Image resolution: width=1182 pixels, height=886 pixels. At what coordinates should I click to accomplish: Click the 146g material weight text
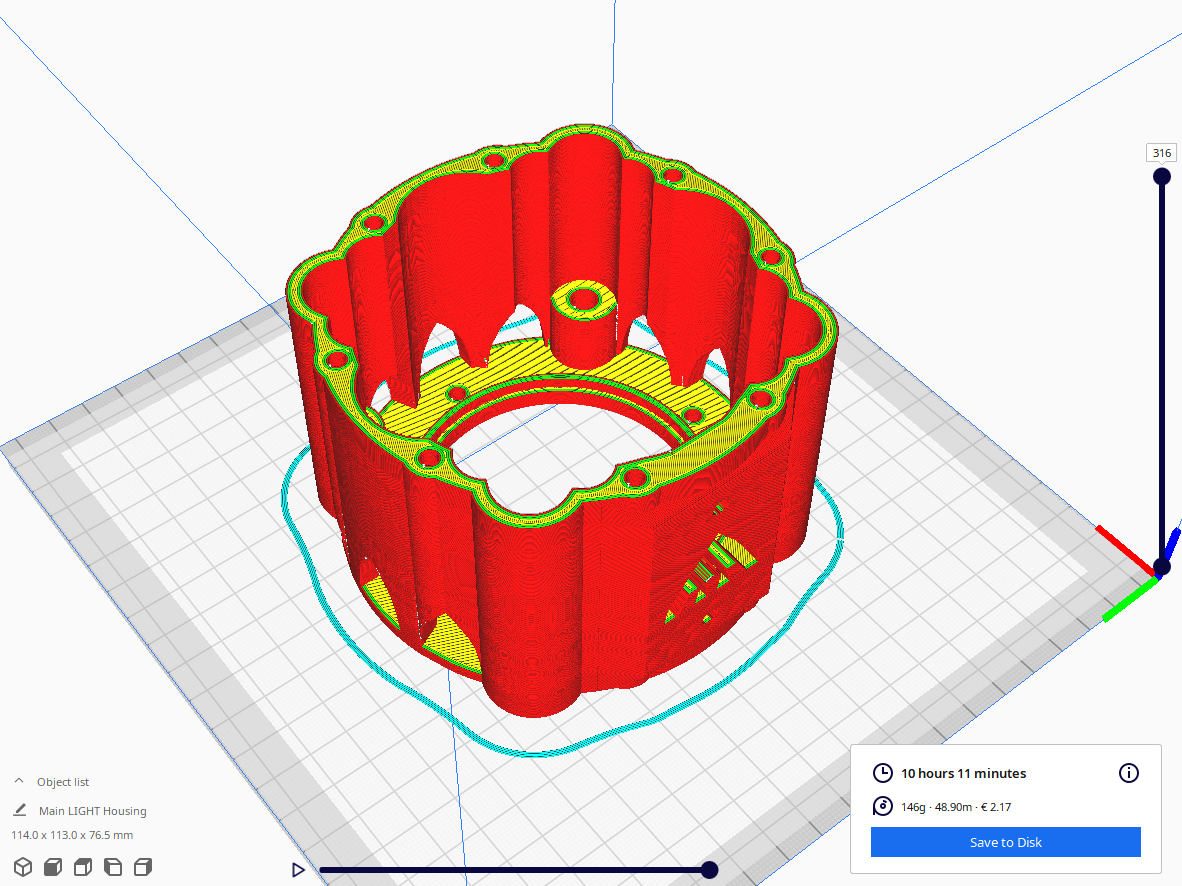(x=912, y=807)
